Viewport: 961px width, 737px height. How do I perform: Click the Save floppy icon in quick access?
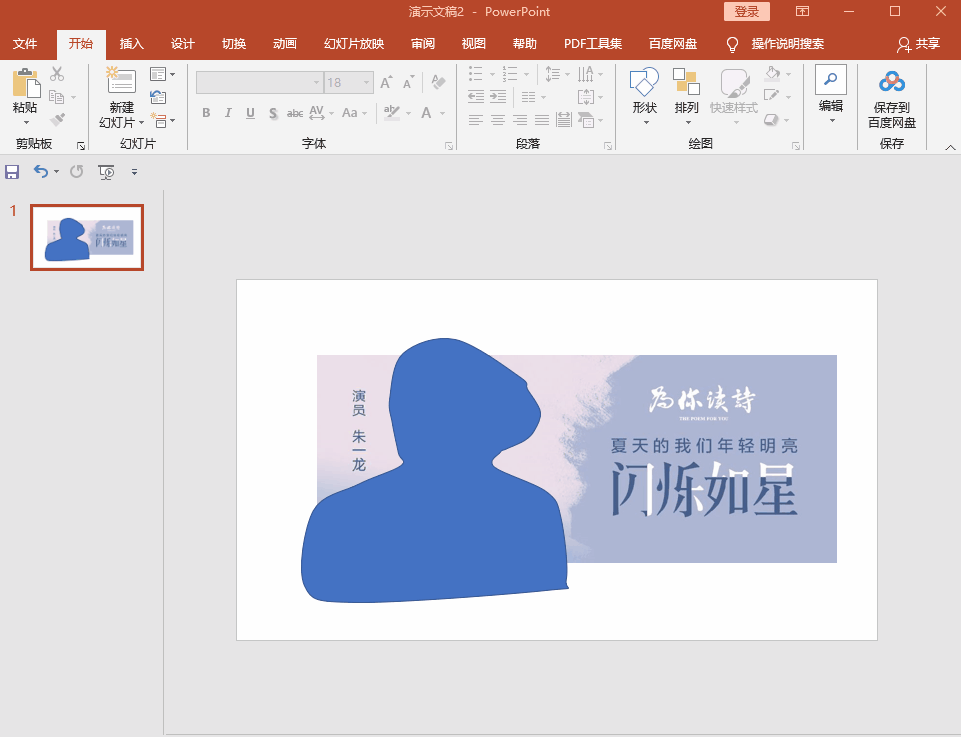(12, 172)
